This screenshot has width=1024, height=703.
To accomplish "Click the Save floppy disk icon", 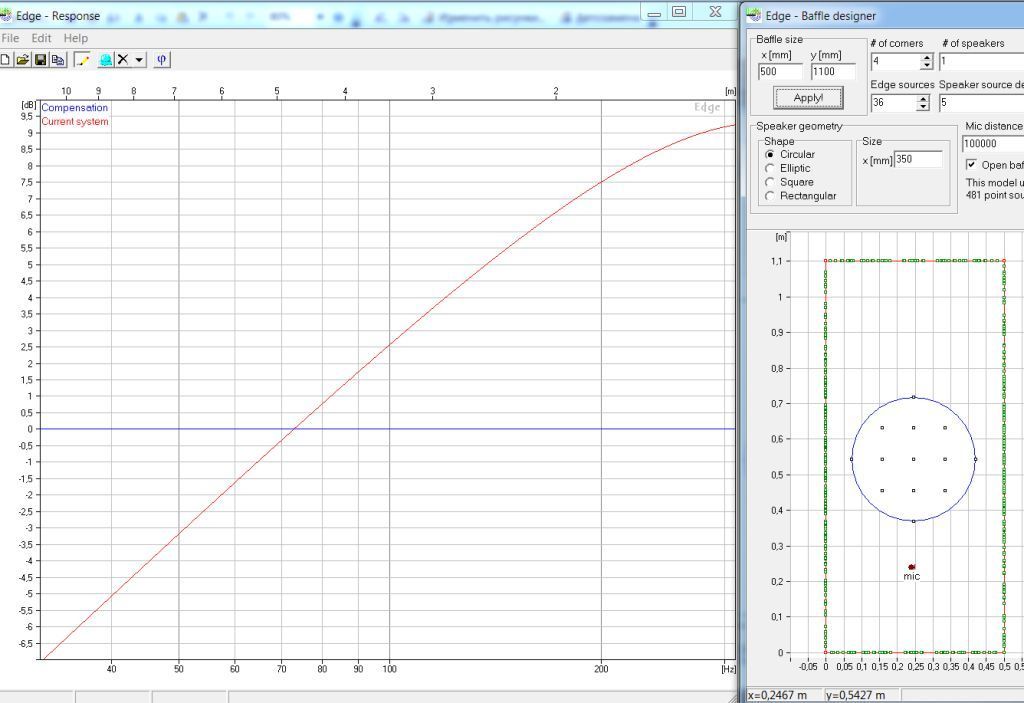I will point(40,60).
